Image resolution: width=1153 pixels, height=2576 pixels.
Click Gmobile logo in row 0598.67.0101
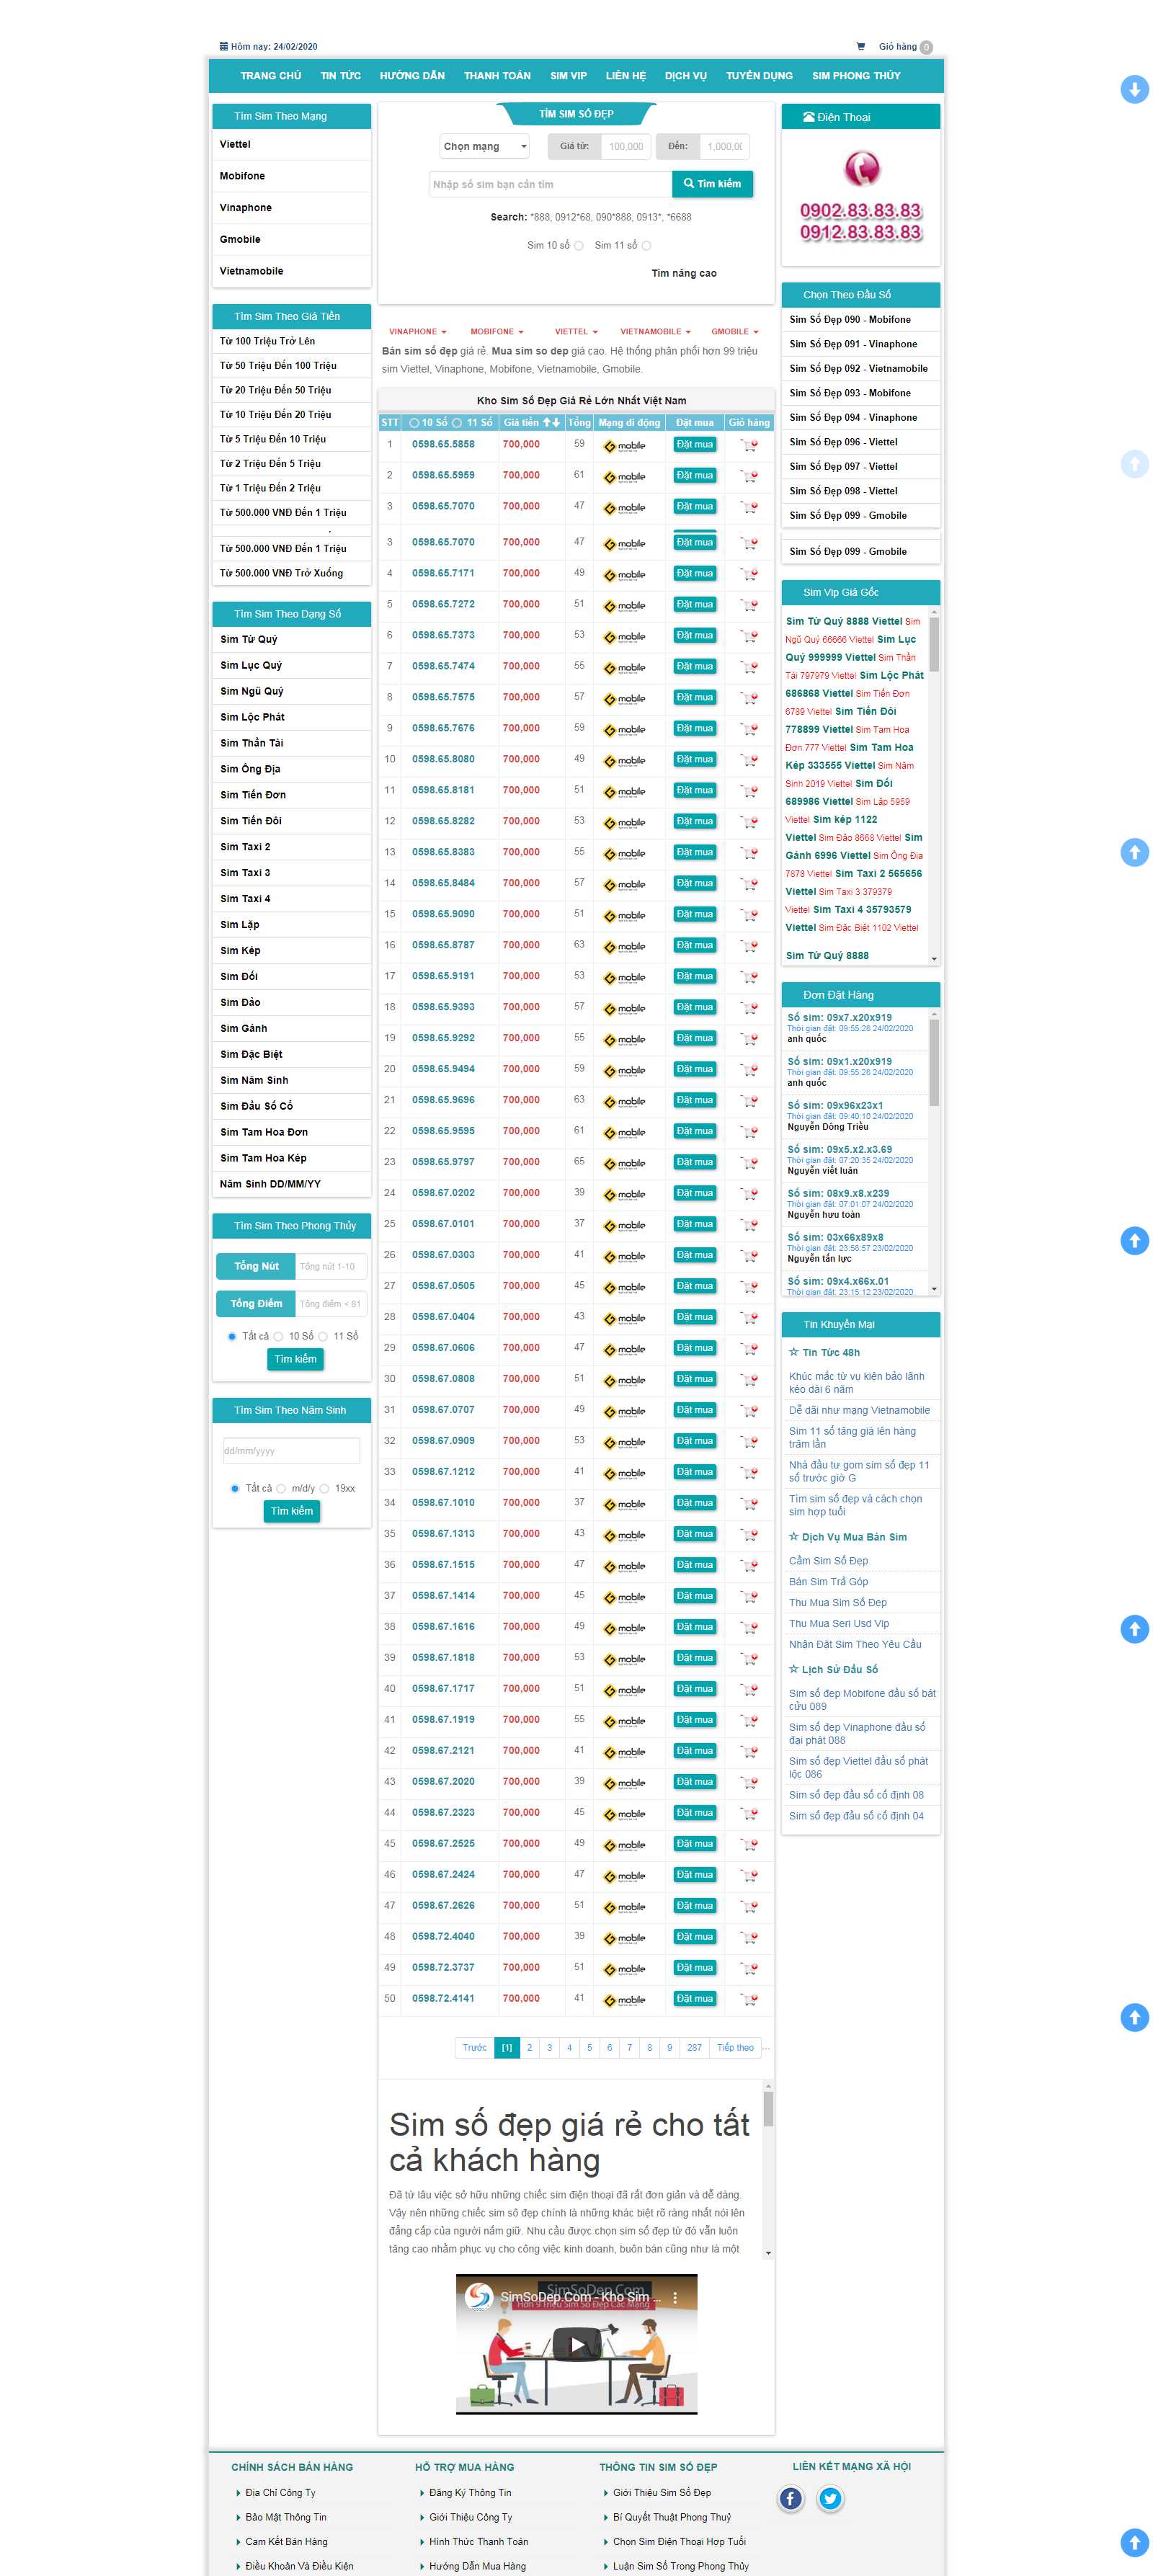(x=624, y=1225)
